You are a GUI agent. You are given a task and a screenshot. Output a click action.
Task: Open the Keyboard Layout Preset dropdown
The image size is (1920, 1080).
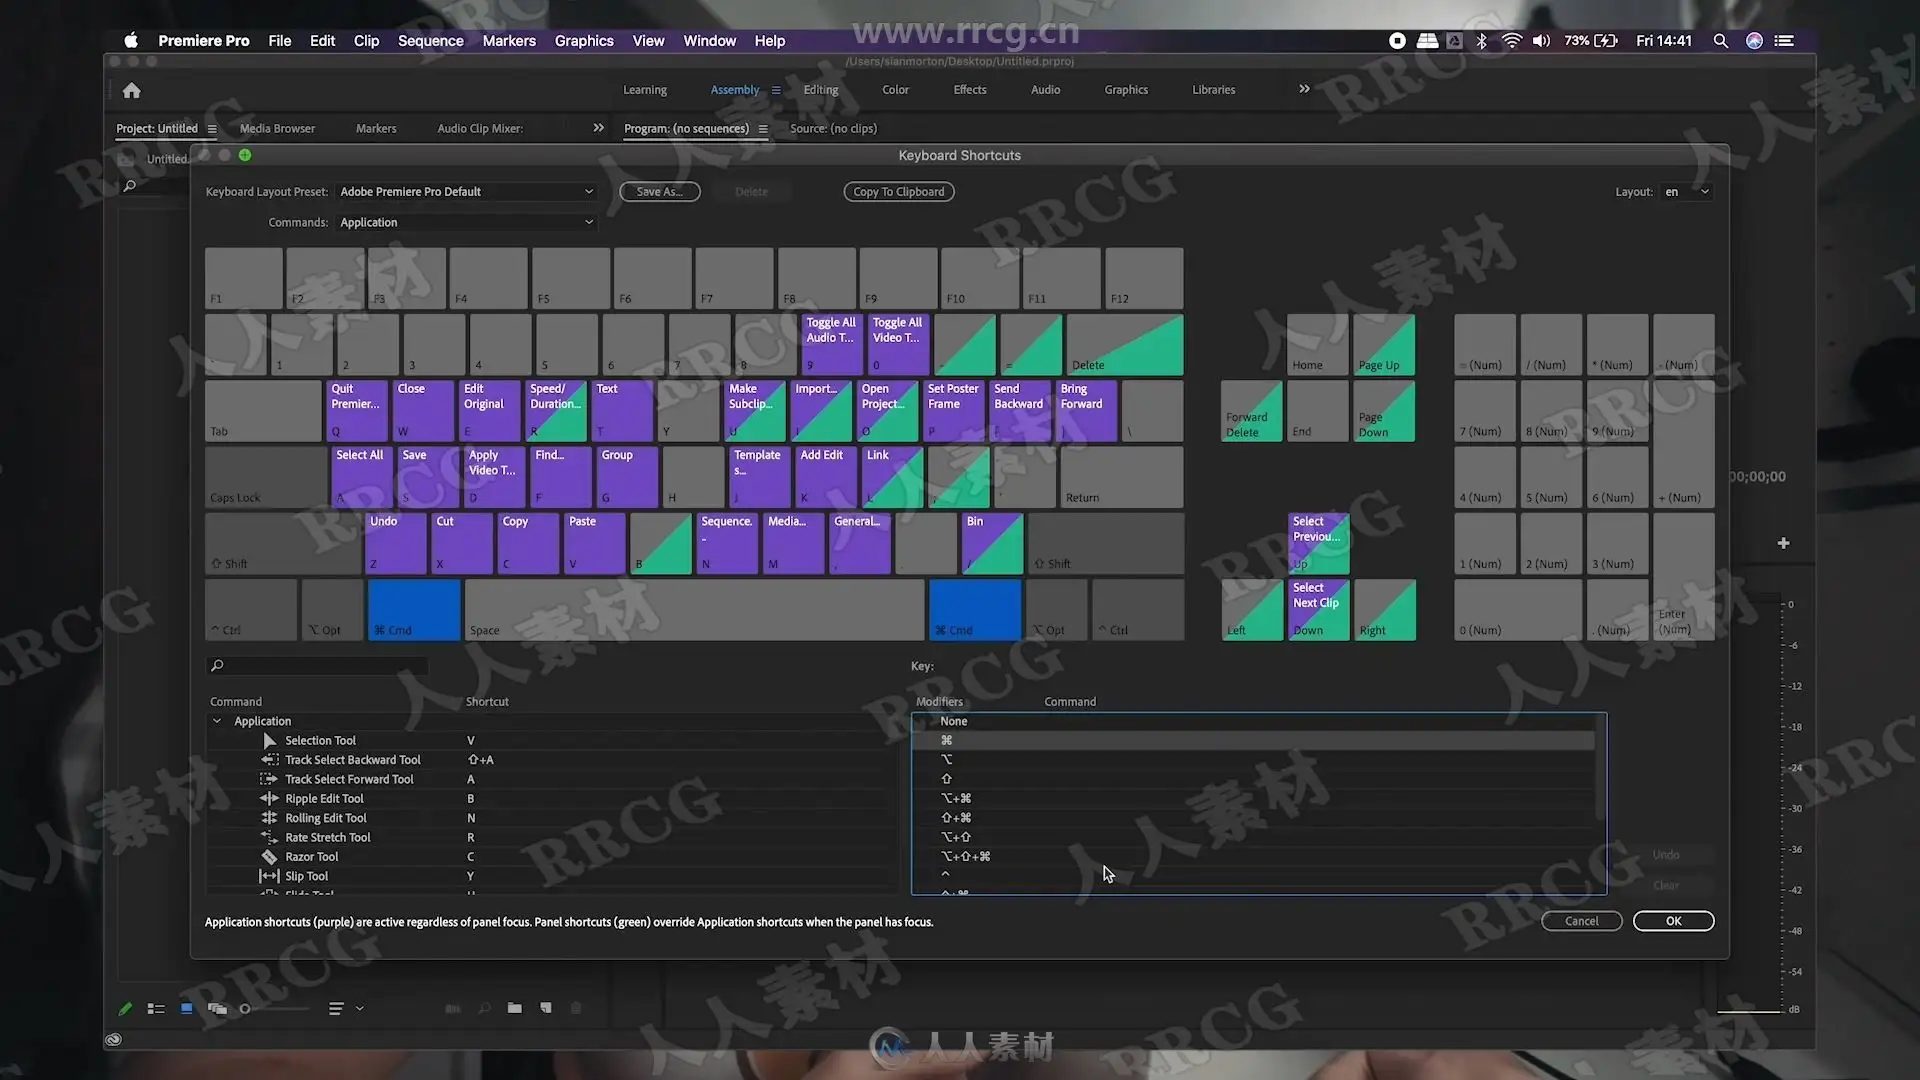click(x=466, y=192)
